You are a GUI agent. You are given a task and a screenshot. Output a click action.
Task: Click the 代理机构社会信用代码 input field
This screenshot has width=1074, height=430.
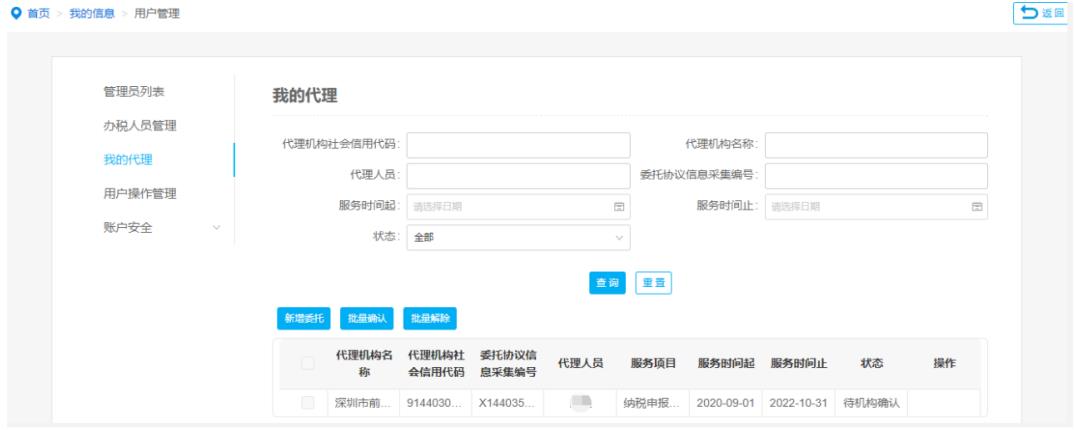(518, 145)
